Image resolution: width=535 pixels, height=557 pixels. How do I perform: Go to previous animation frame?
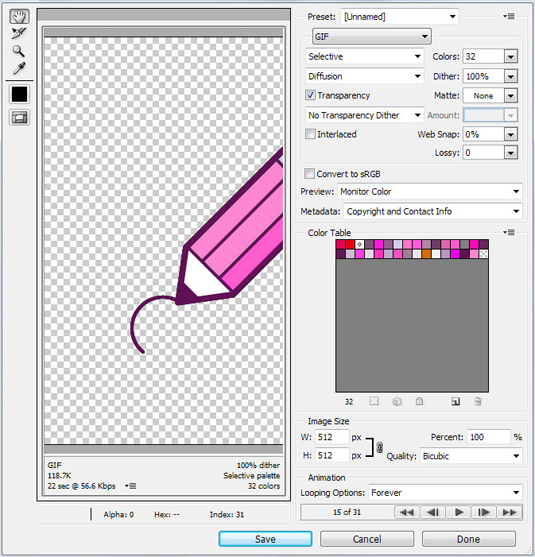point(433,512)
